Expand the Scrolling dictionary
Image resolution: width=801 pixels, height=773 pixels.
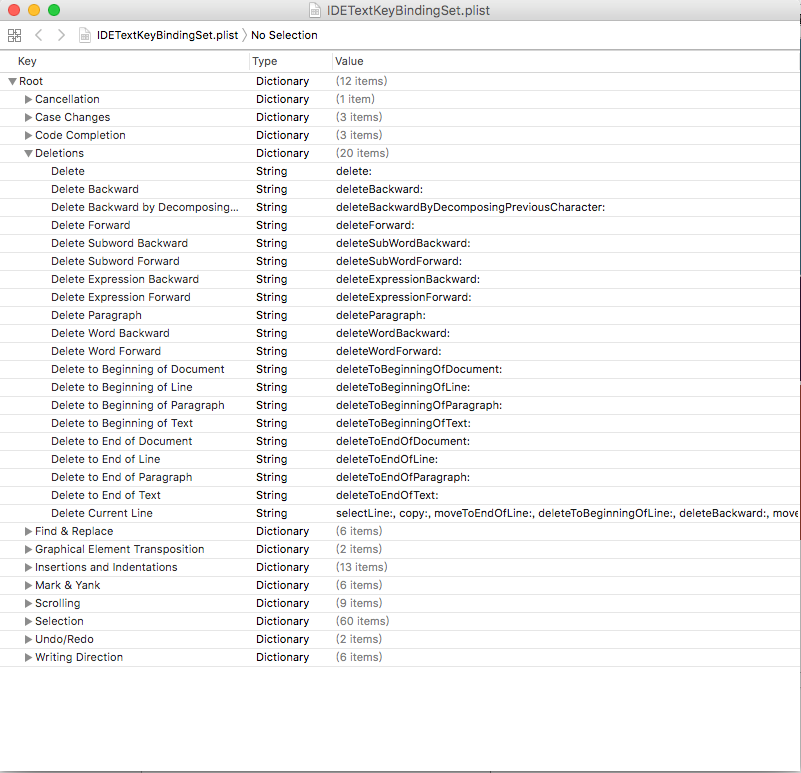[28, 603]
